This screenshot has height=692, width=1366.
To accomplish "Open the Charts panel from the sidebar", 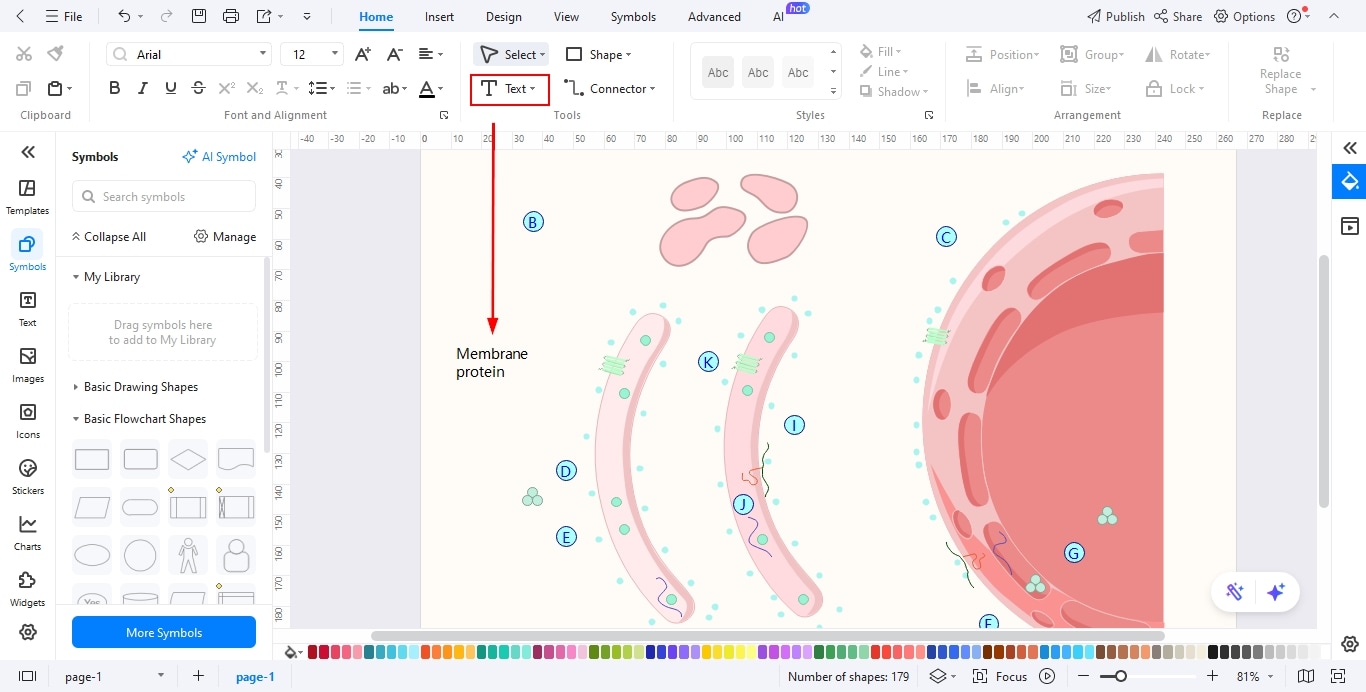I will (27, 531).
